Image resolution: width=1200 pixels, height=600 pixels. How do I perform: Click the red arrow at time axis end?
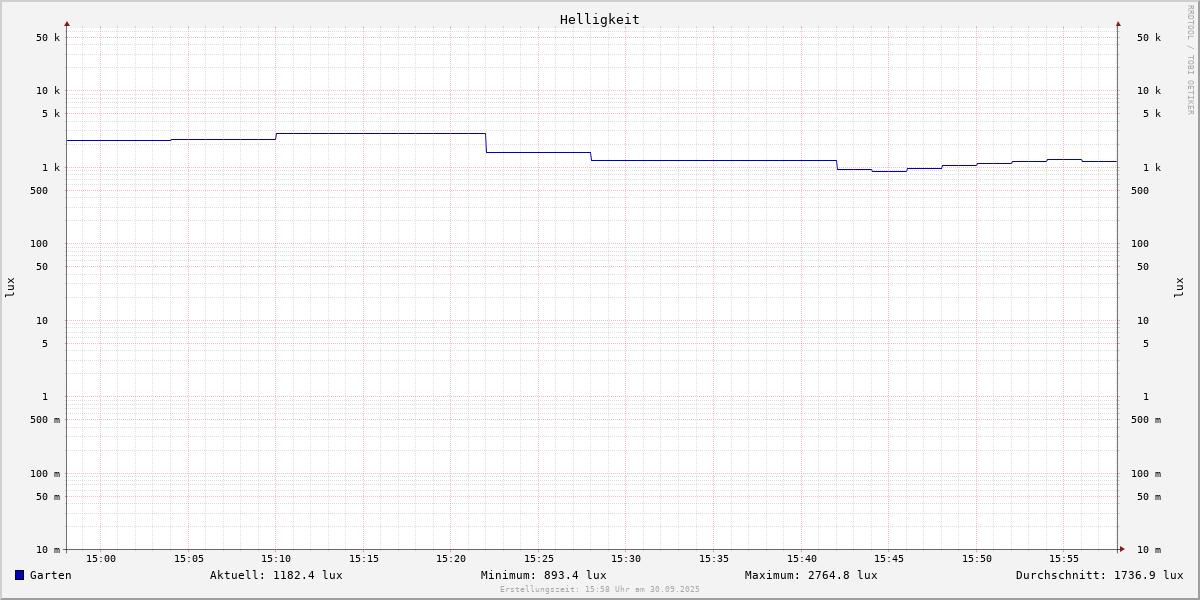click(x=1122, y=549)
